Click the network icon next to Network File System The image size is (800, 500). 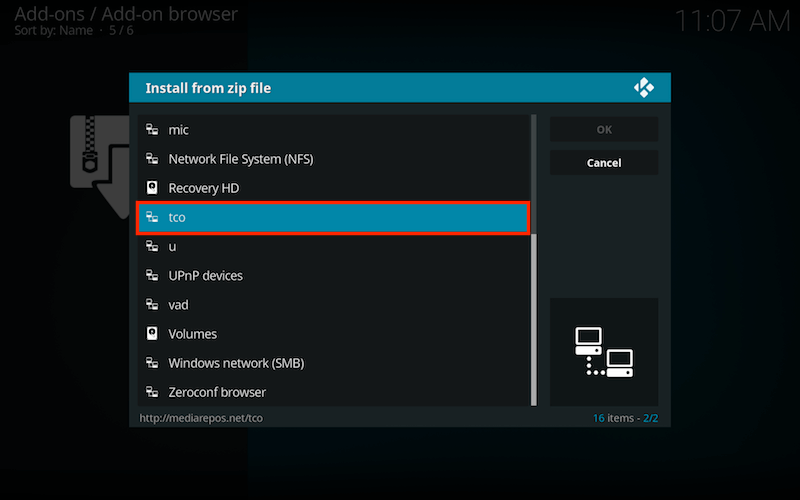coord(152,159)
